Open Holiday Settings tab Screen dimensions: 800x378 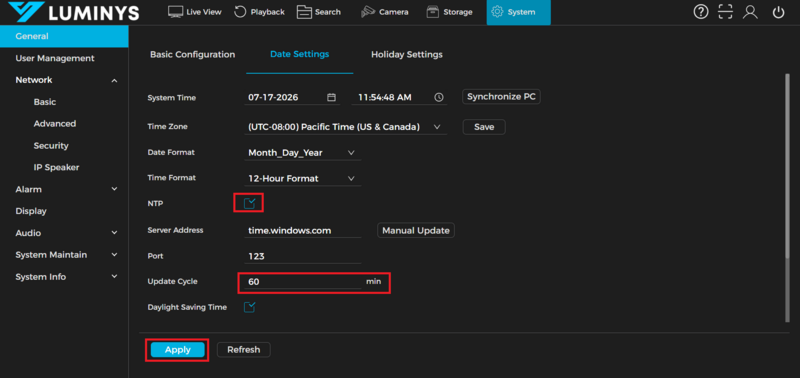(x=407, y=54)
